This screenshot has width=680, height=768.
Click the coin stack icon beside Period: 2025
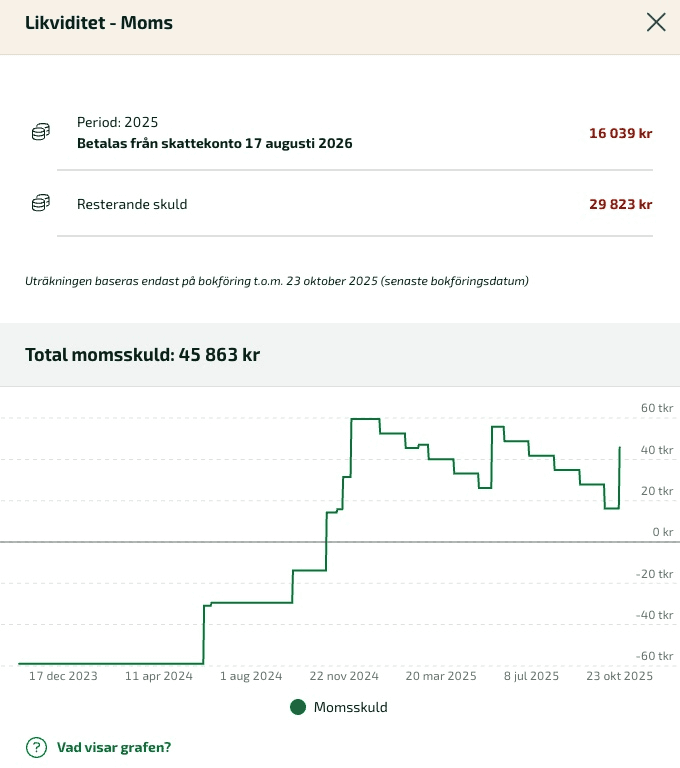click(x=41, y=132)
